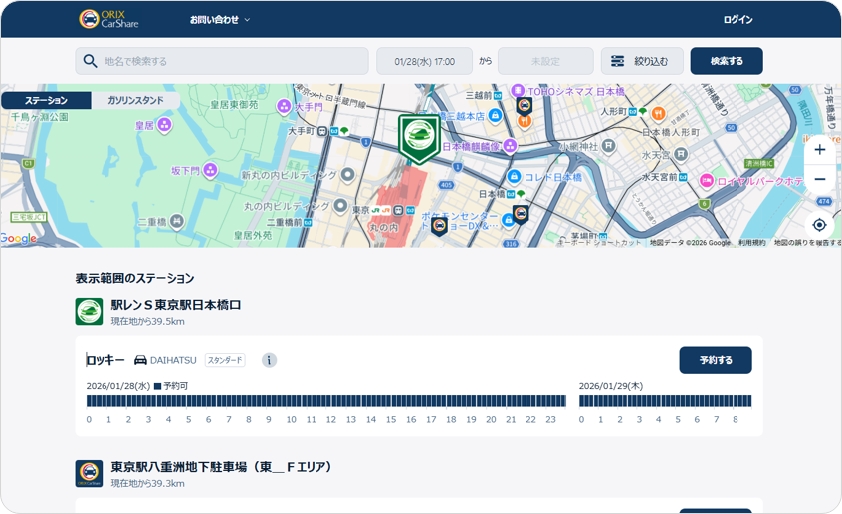Viewport: 842px width, 514px height.
Task: Click the 2026/01/29 availability timeline bar
Action: 665,401
